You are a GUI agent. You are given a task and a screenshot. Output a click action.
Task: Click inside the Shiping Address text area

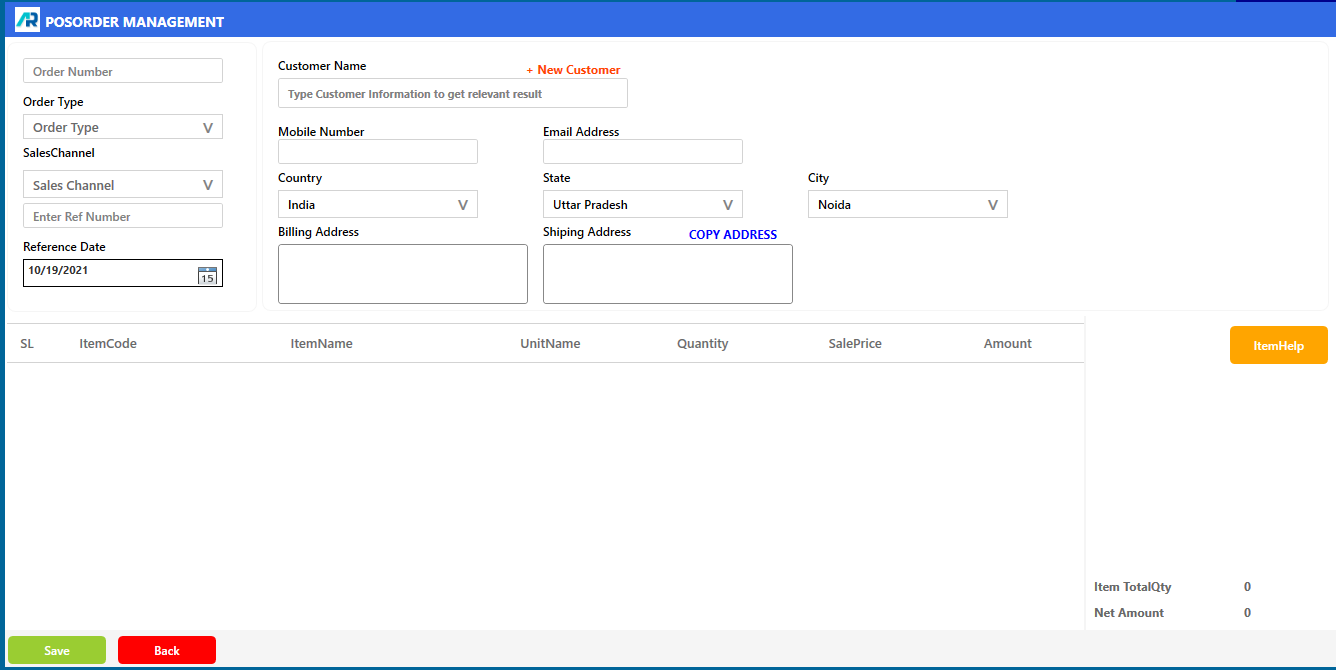667,273
